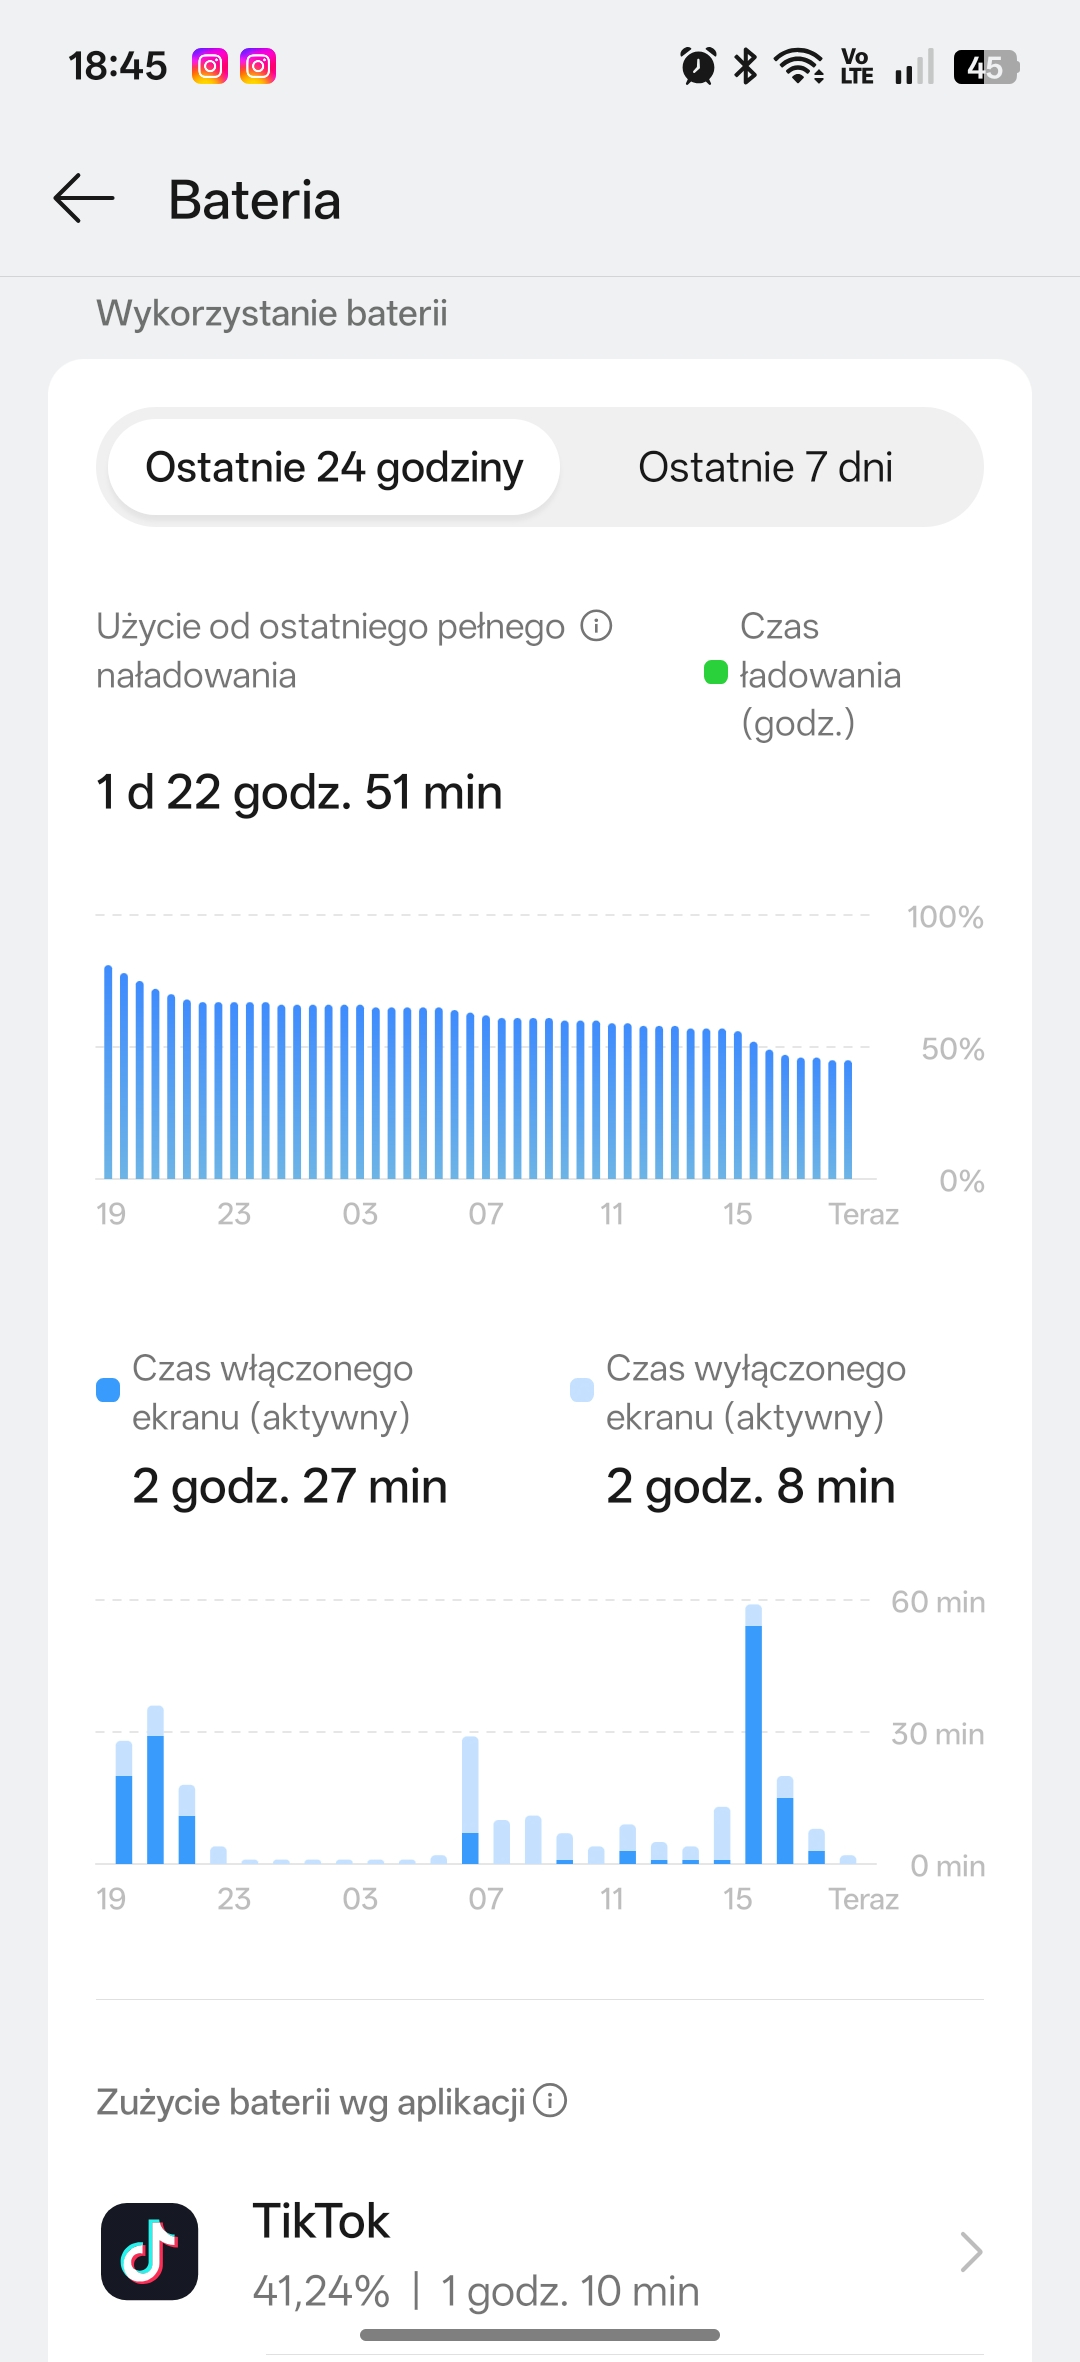Expand TikTok details via chevron arrow
Image resolution: width=1080 pixels, height=2362 pixels.
coord(970,2252)
